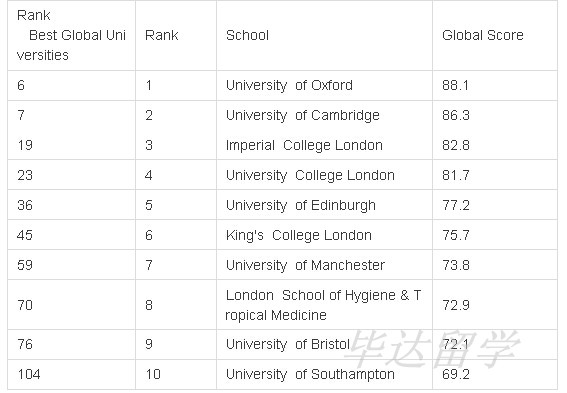
Task: Click the 'School' column header
Action: pos(247,35)
